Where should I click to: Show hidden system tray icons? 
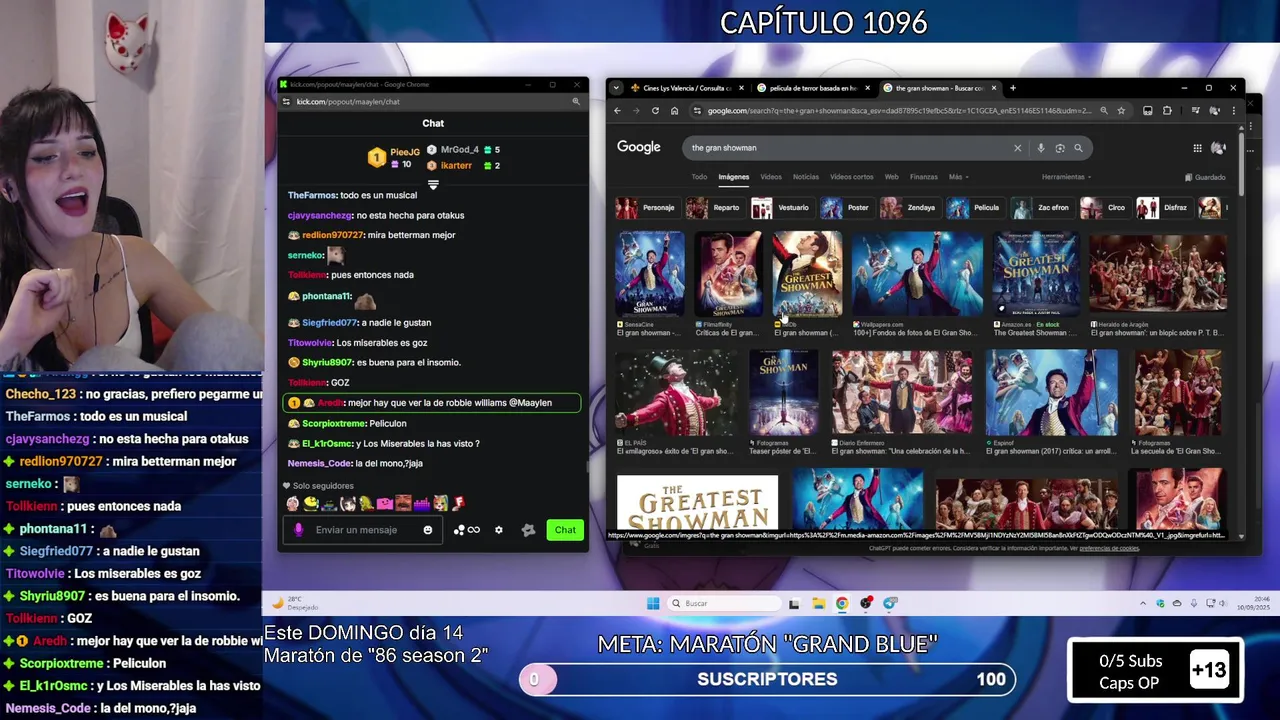click(x=1143, y=603)
